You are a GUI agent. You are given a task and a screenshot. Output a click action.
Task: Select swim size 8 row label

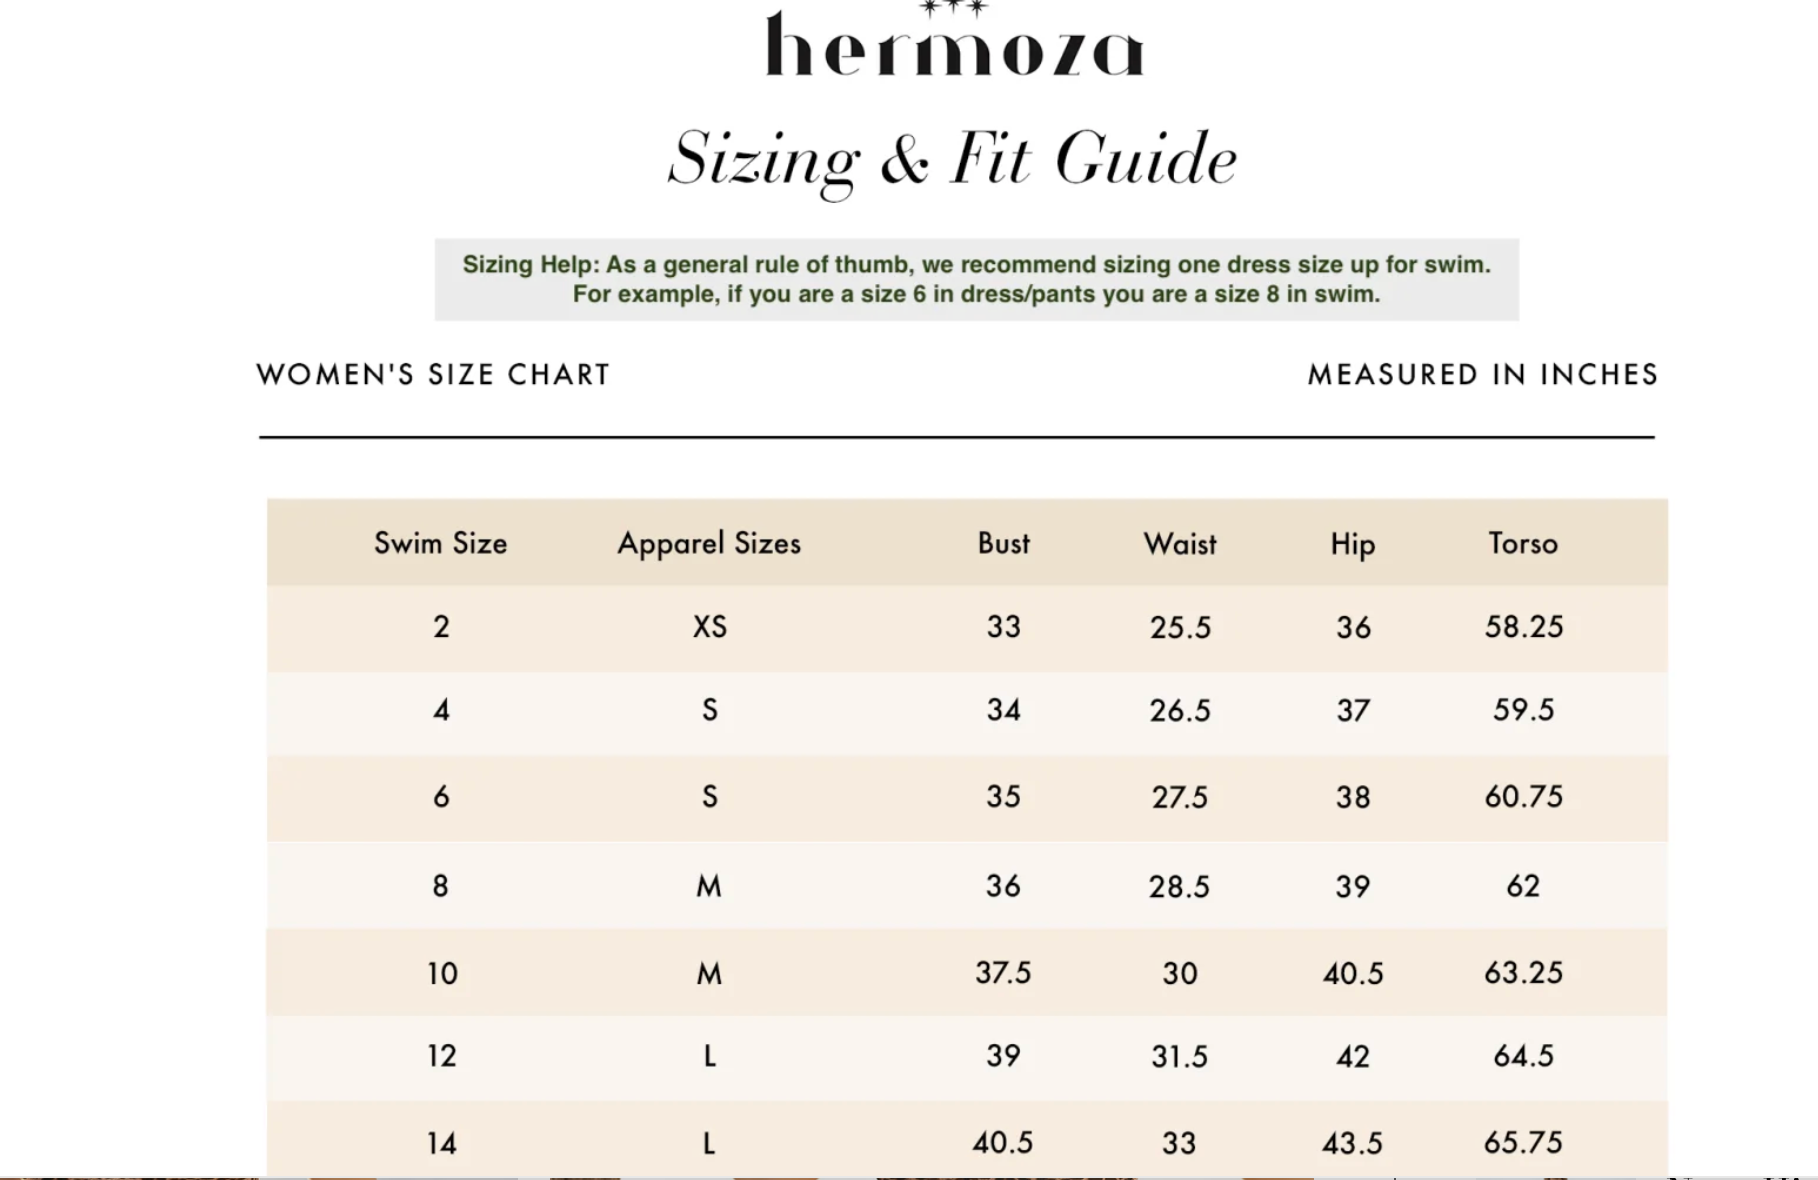point(441,886)
